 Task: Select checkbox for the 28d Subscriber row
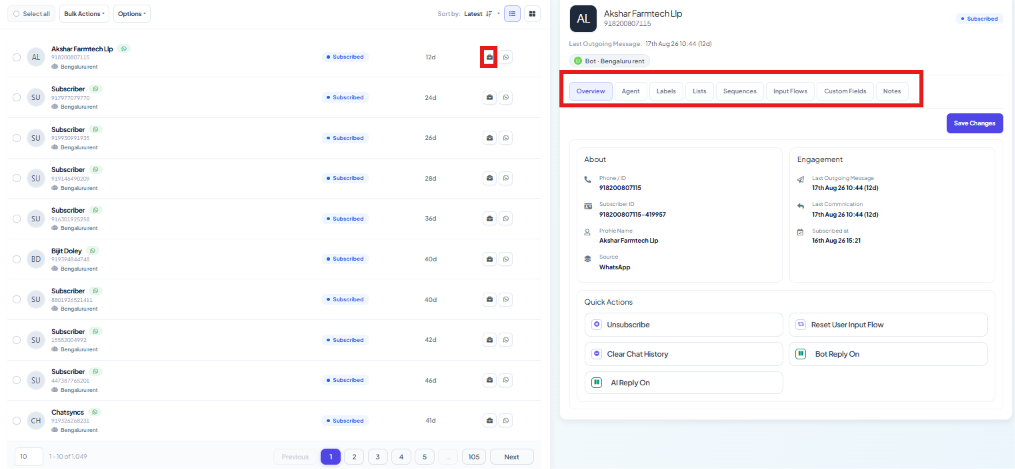(x=17, y=178)
